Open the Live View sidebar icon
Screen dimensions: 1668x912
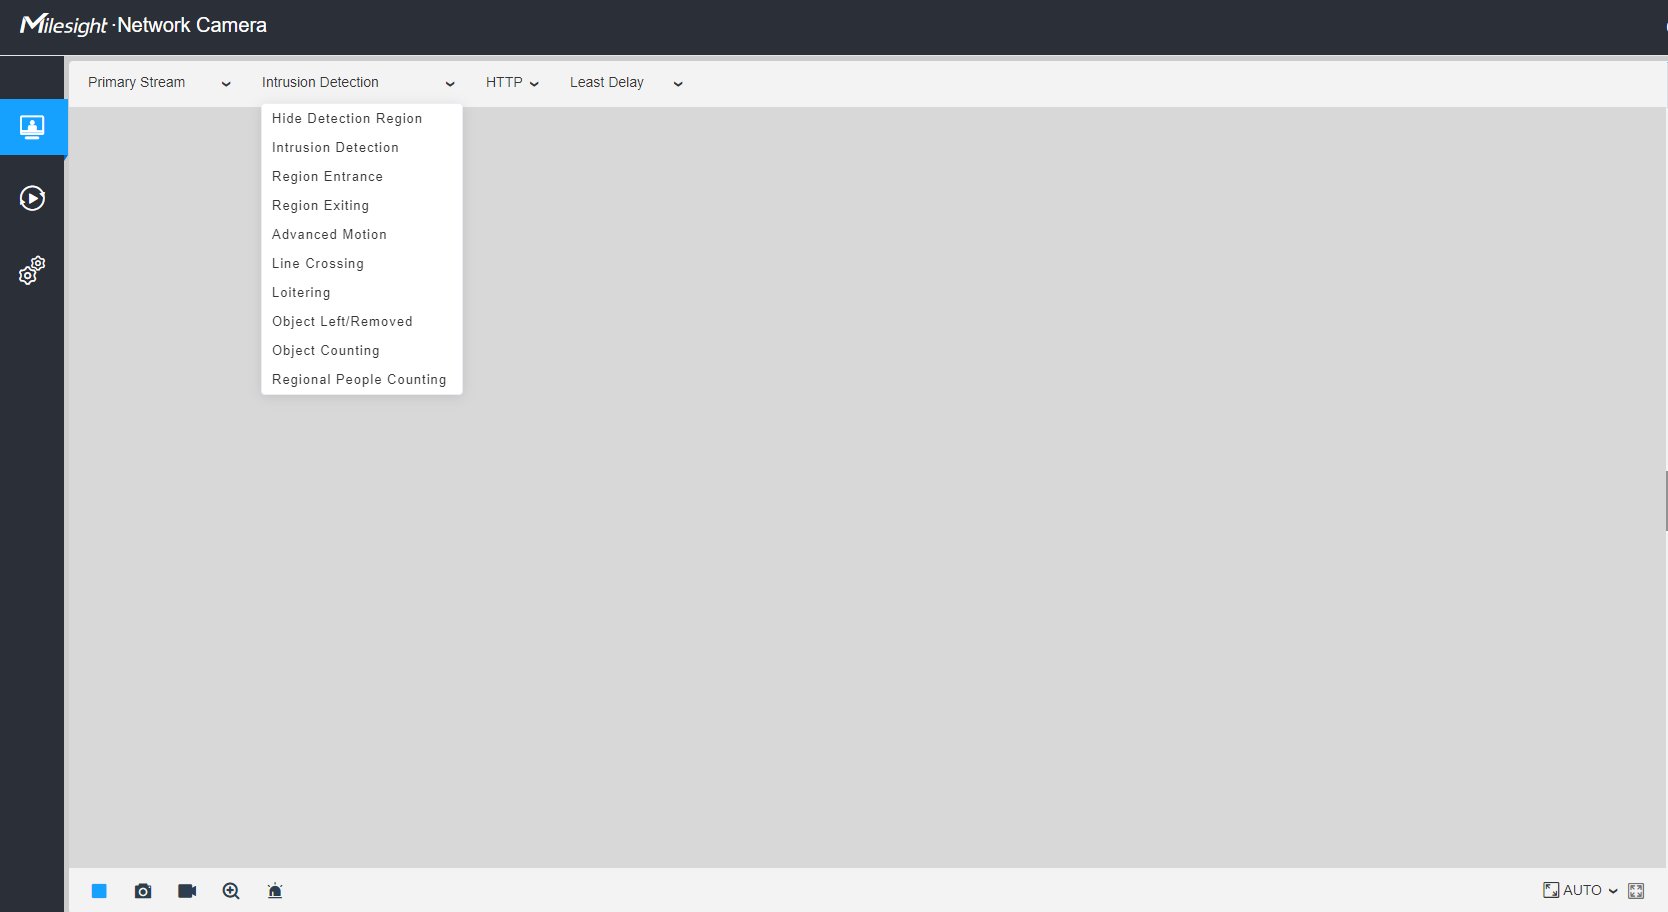(x=32, y=127)
